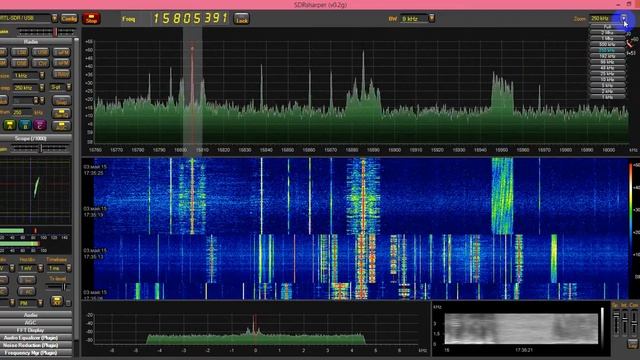This screenshot has width=640, height=360.
Task: Expand the Noise Reduction (Plugin) panel
Action: (36, 345)
